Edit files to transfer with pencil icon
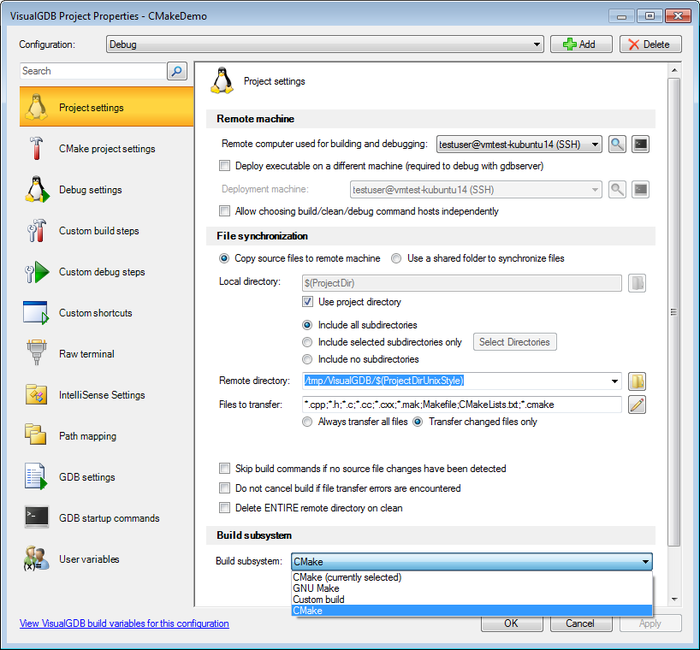This screenshot has height=650, width=700. (637, 404)
